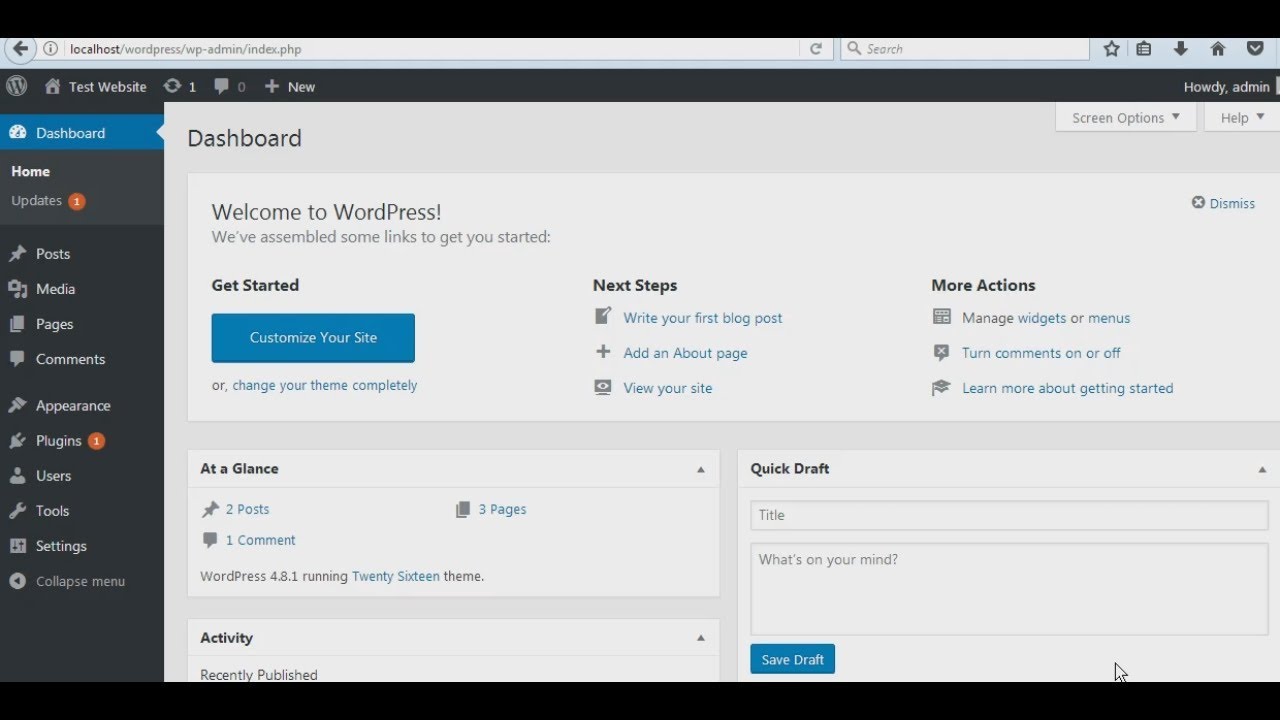Viewport: 1280px width, 720px height.
Task: Click Howdy, admin account menu
Action: [x=1228, y=87]
